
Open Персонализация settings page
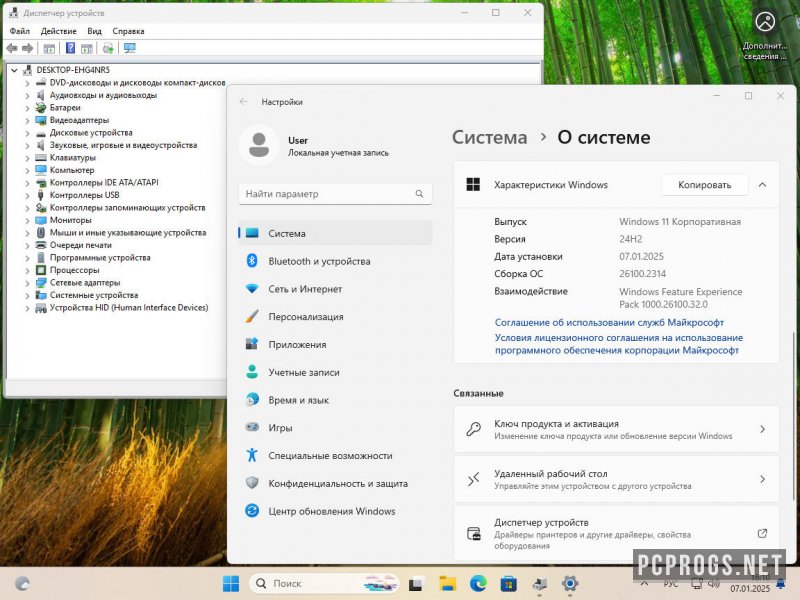click(335, 317)
